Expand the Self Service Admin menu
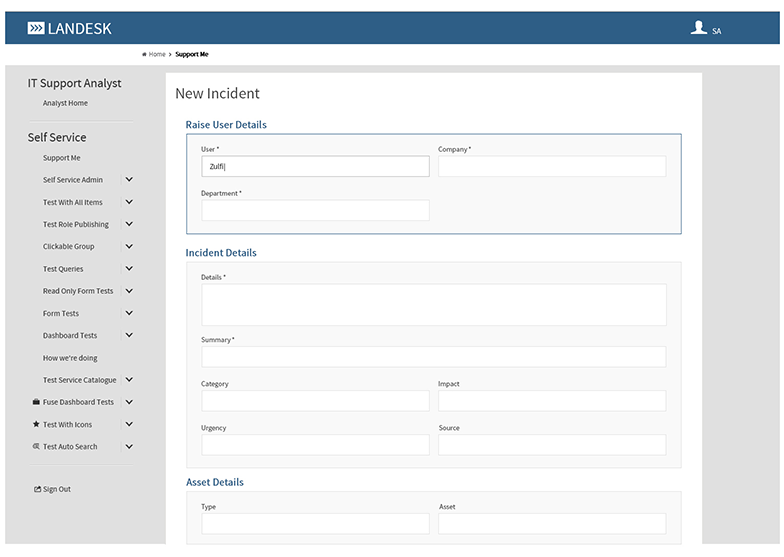Viewport: 784px width, 557px height. pos(129,180)
